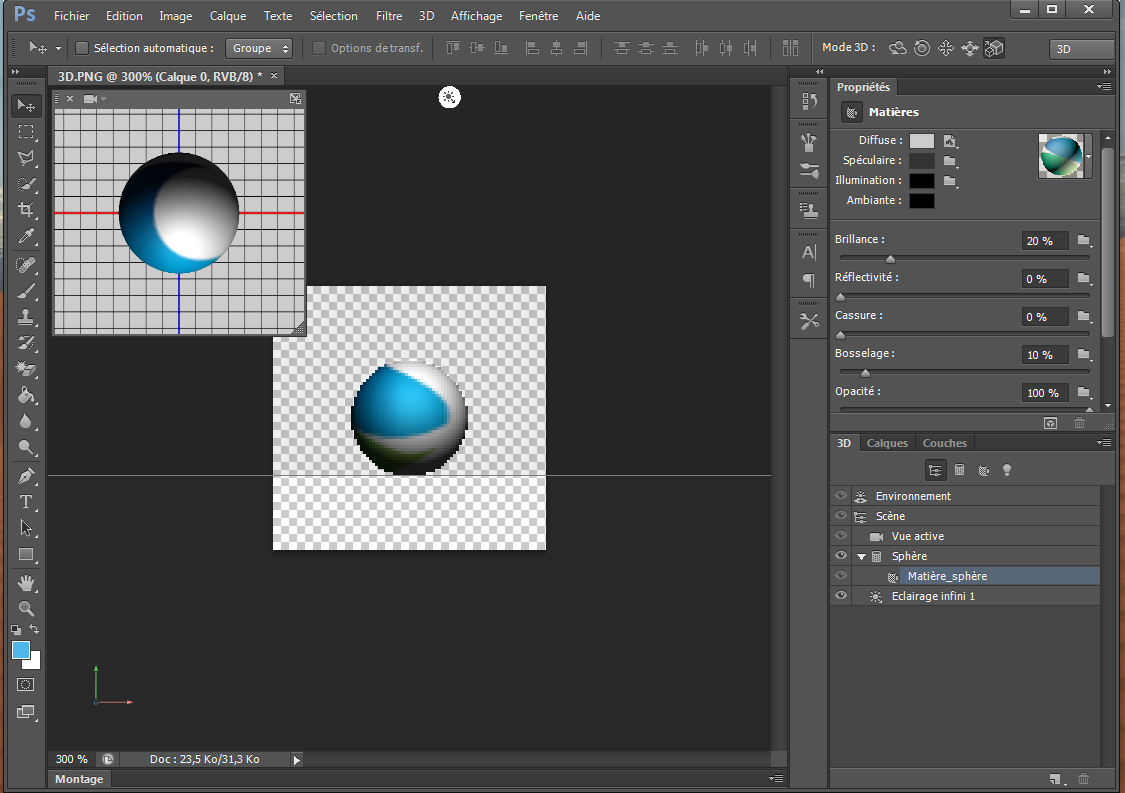Image resolution: width=1125 pixels, height=793 pixels.
Task: Select the Pen tool
Action: [x=27, y=475]
